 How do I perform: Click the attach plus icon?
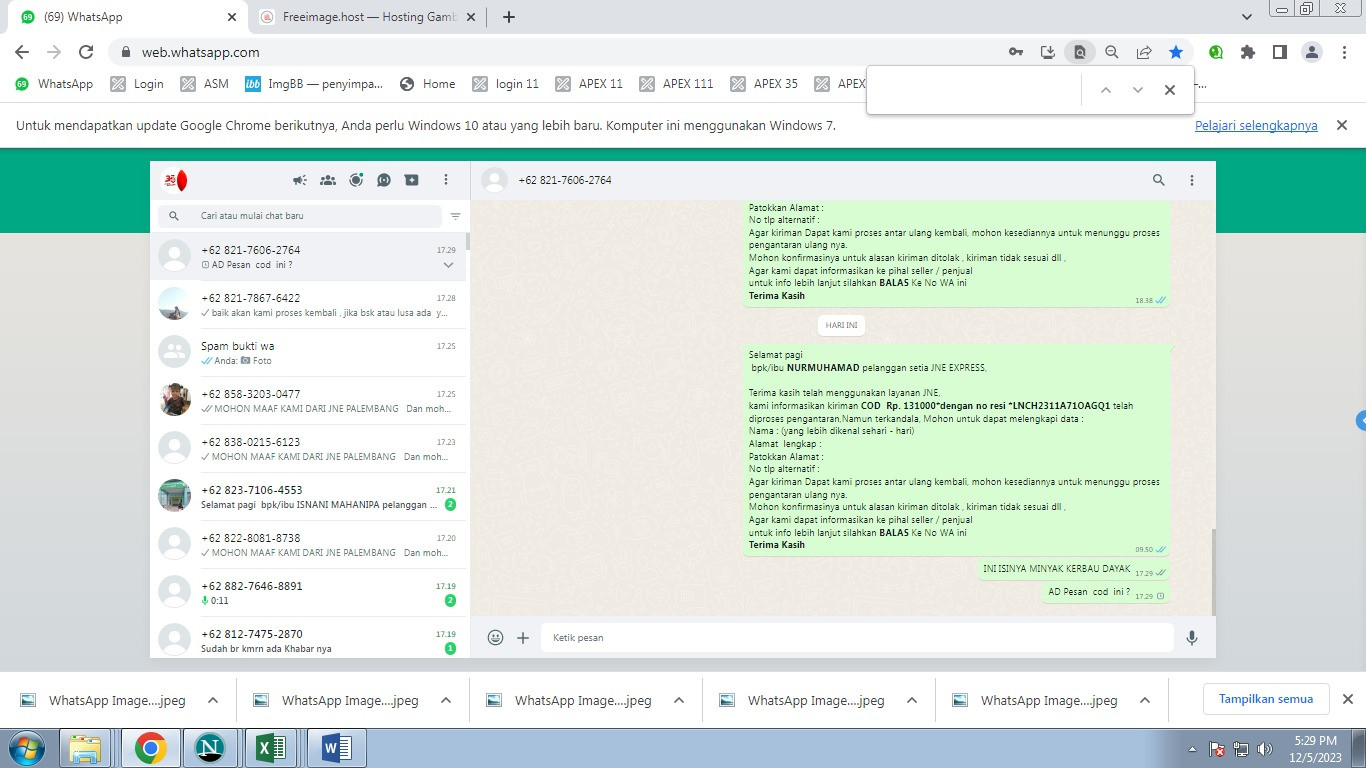[522, 637]
